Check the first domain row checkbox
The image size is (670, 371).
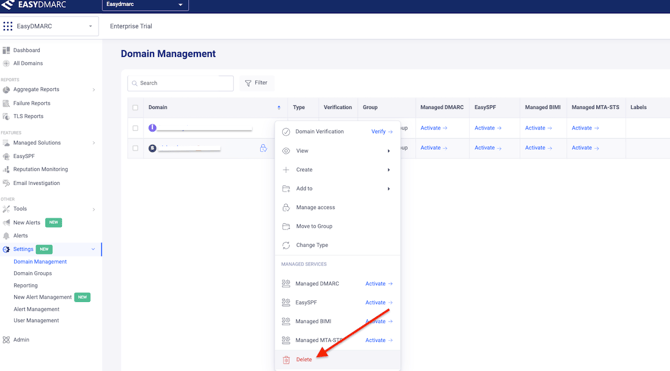coord(135,128)
